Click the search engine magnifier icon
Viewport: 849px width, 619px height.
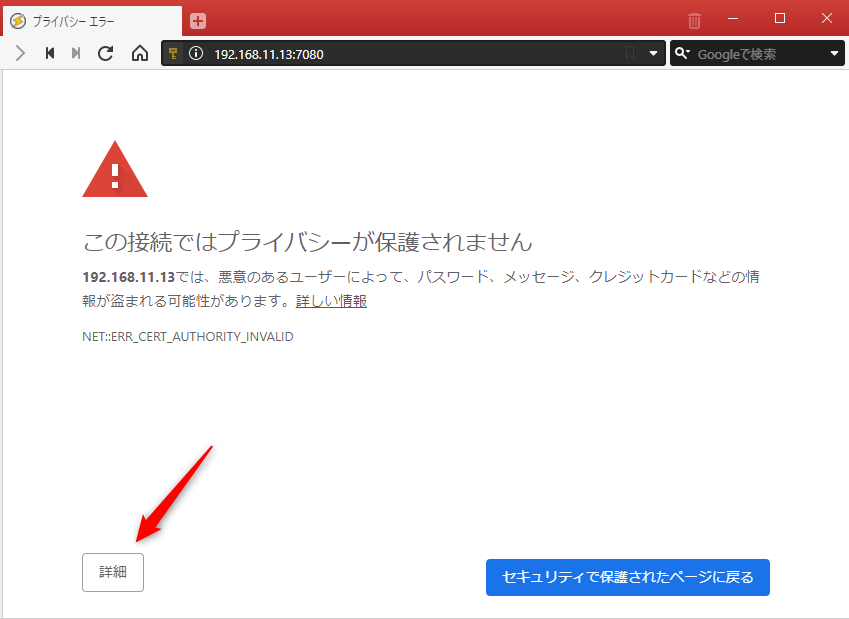pos(682,54)
